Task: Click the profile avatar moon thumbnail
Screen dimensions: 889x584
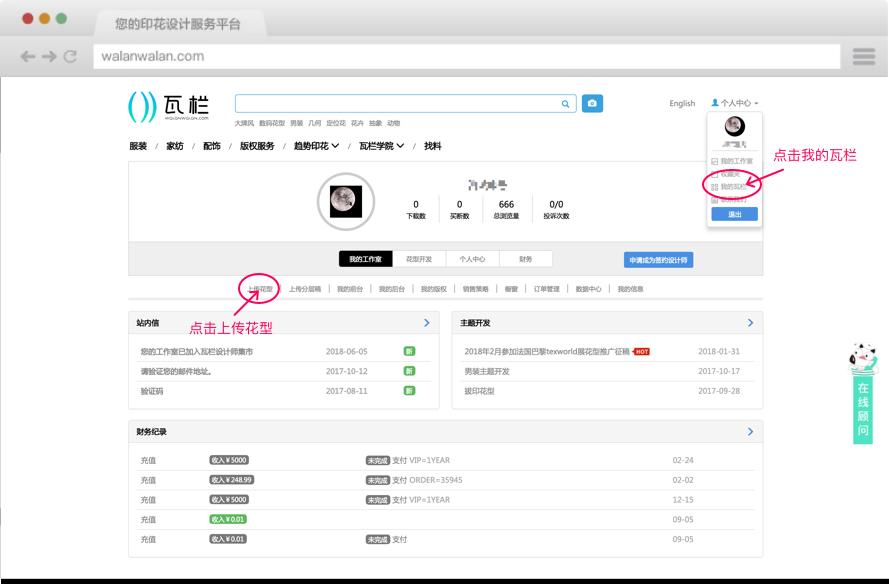Action: click(x=345, y=200)
